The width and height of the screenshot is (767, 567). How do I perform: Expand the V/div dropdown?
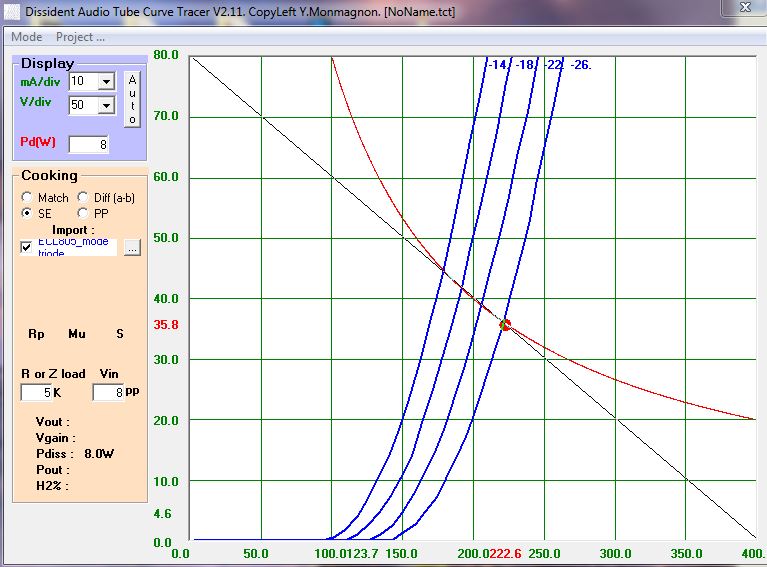point(106,105)
